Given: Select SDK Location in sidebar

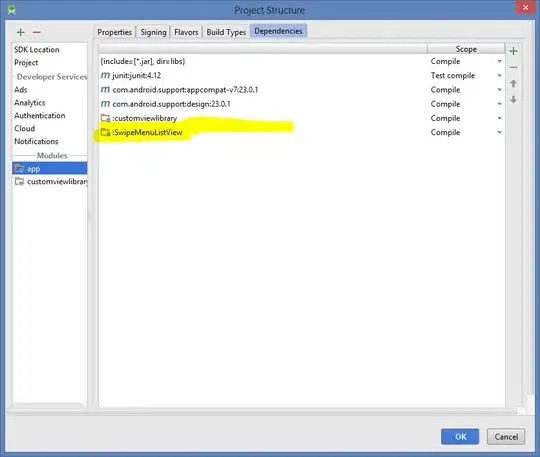Looking at the screenshot, I should [37, 50].
